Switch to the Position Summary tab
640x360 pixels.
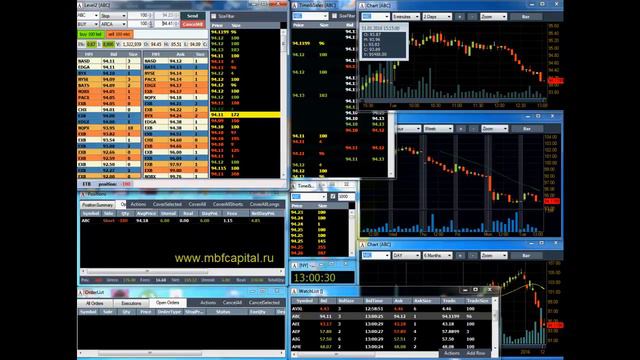coord(97,204)
